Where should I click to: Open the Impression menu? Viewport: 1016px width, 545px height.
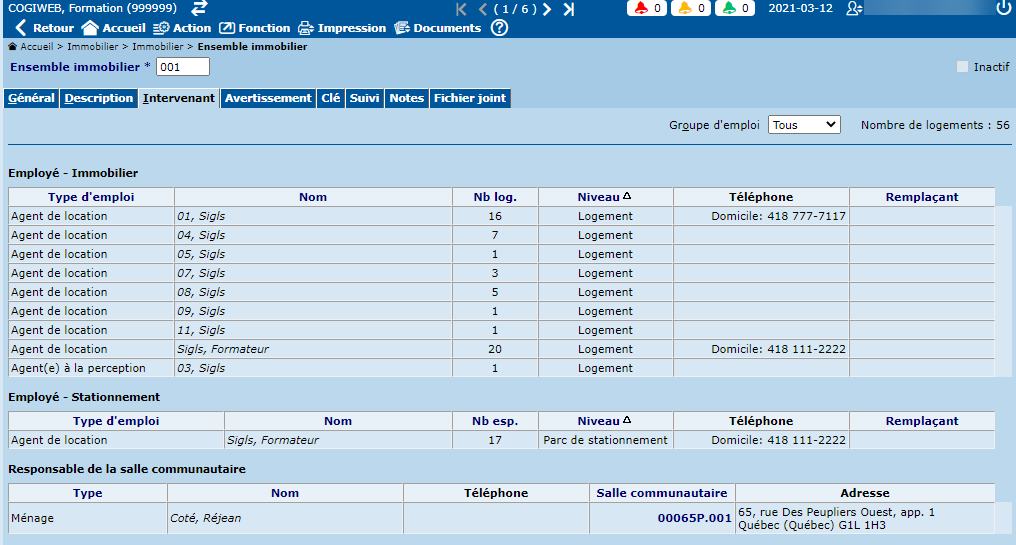342,28
